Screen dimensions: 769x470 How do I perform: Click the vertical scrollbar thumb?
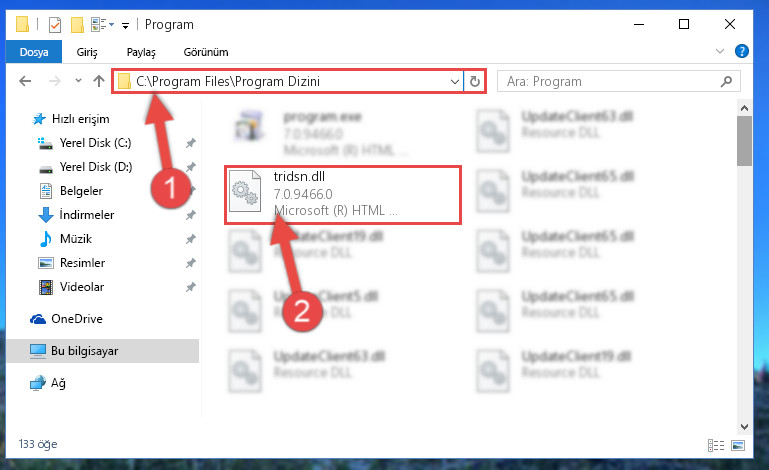pos(744,141)
